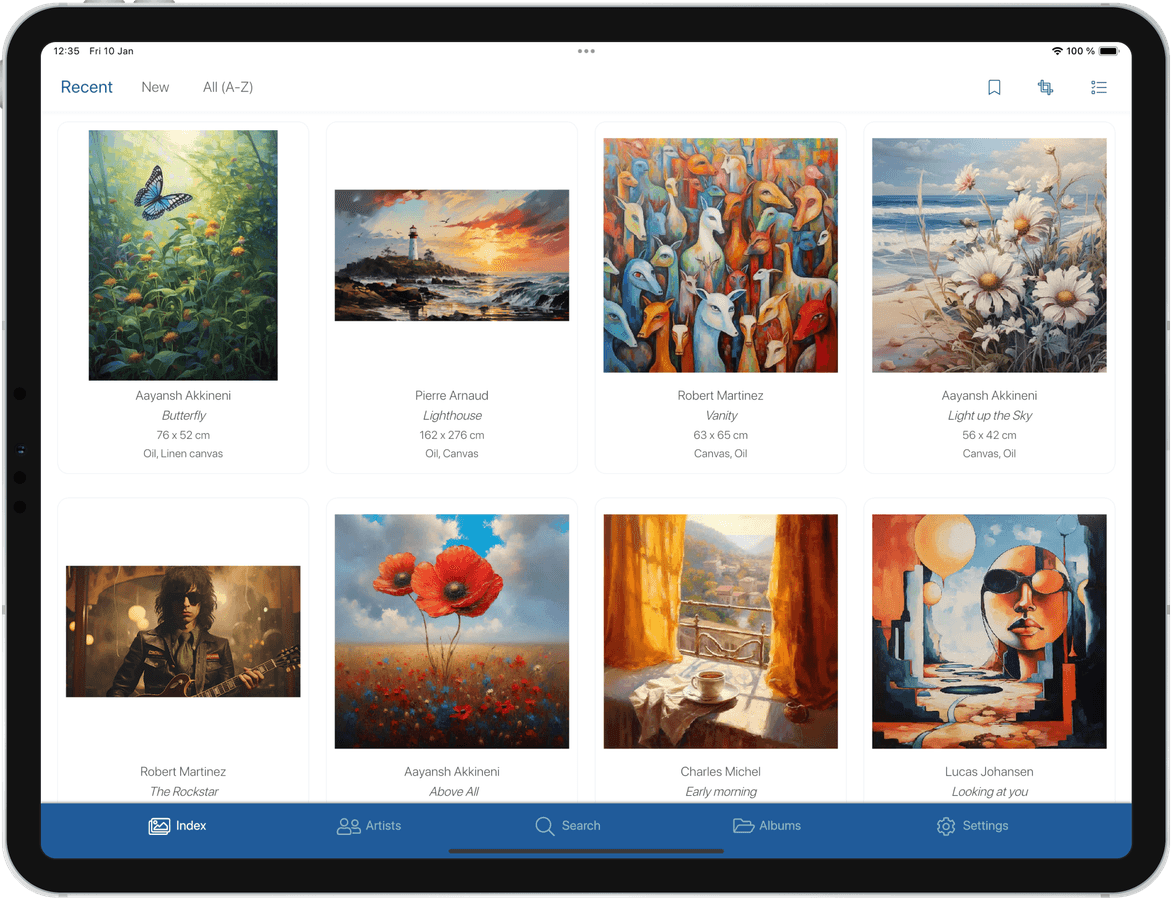Viewport: 1176px width, 902px height.
Task: Open the checklist view options
Action: 1099,87
